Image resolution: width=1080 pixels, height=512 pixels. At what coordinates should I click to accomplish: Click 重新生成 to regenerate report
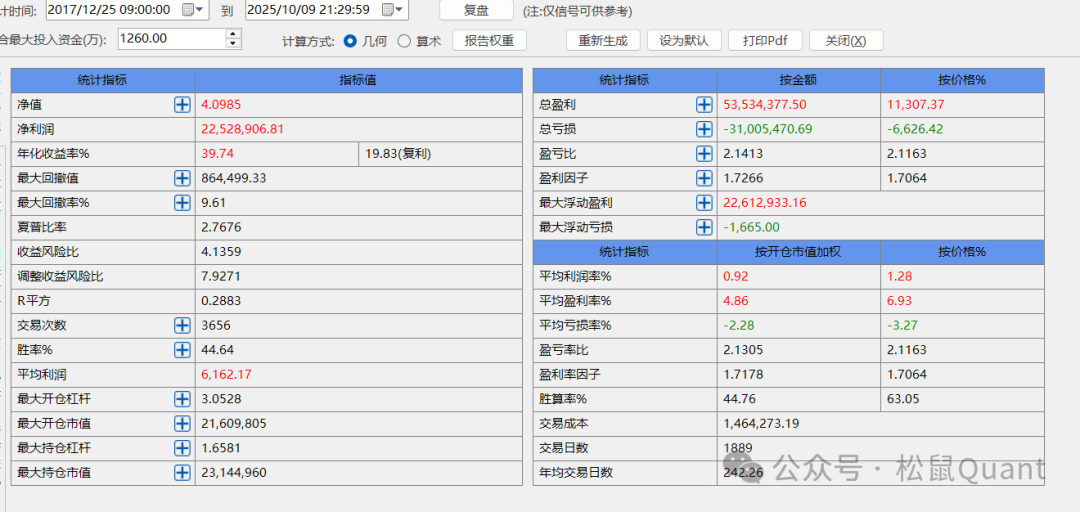(x=603, y=41)
